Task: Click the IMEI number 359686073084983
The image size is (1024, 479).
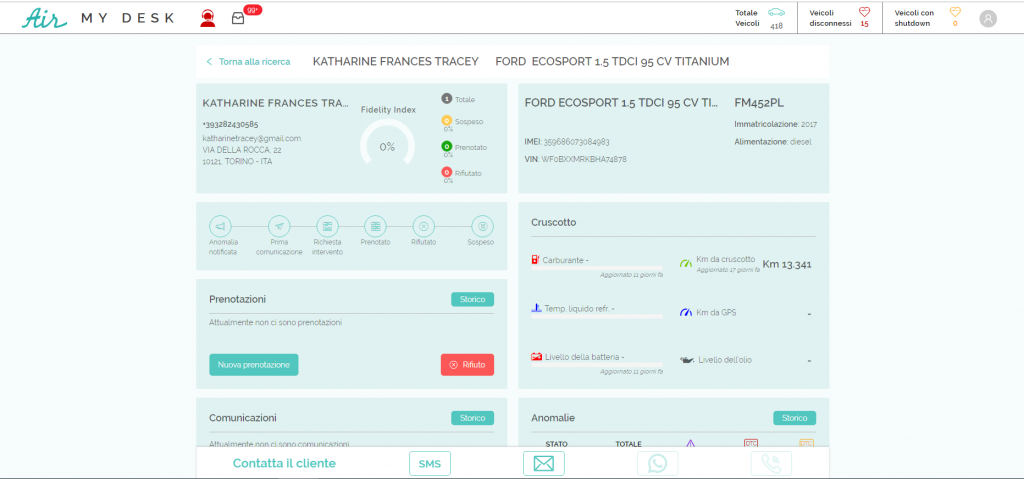Action: [x=577, y=142]
